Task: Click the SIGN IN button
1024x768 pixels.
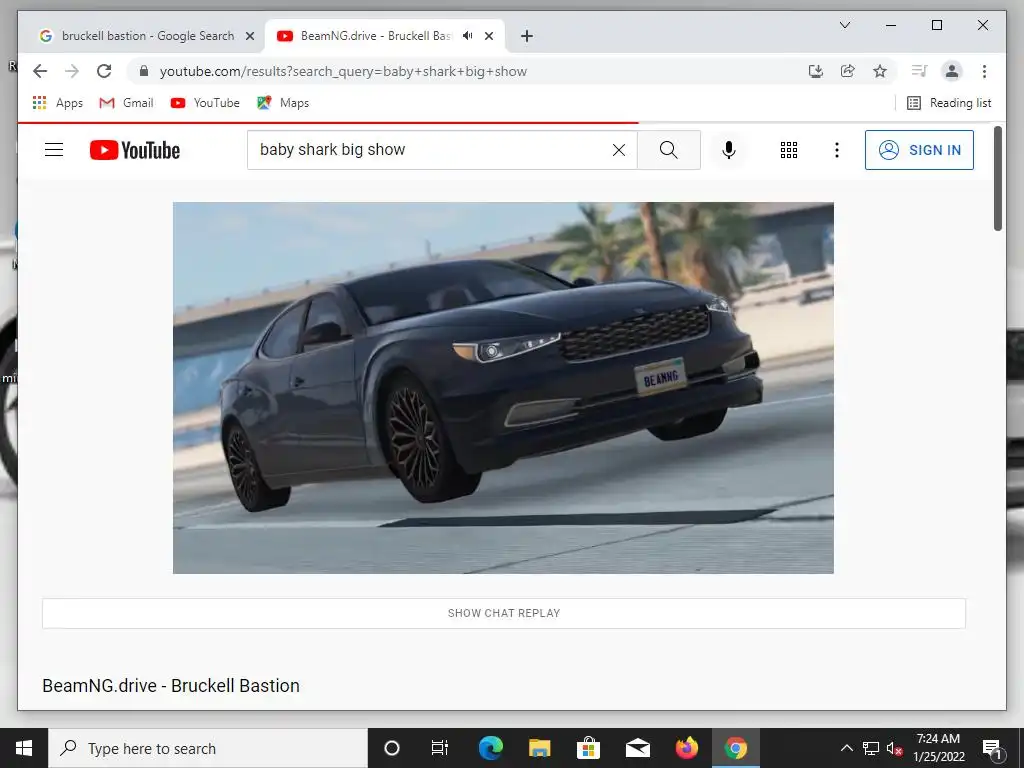Action: click(x=919, y=150)
